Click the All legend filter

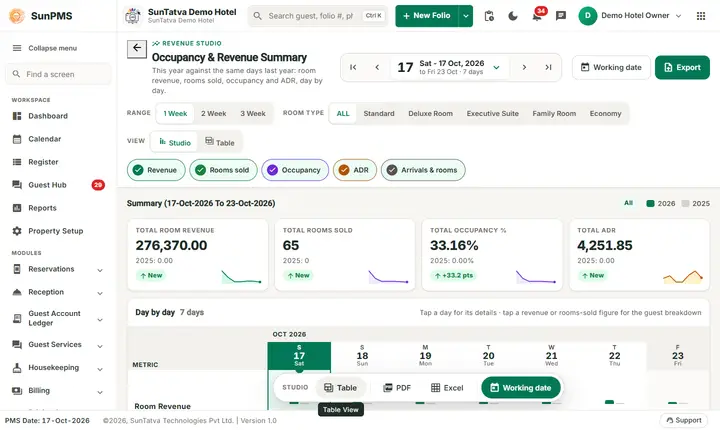click(x=628, y=203)
